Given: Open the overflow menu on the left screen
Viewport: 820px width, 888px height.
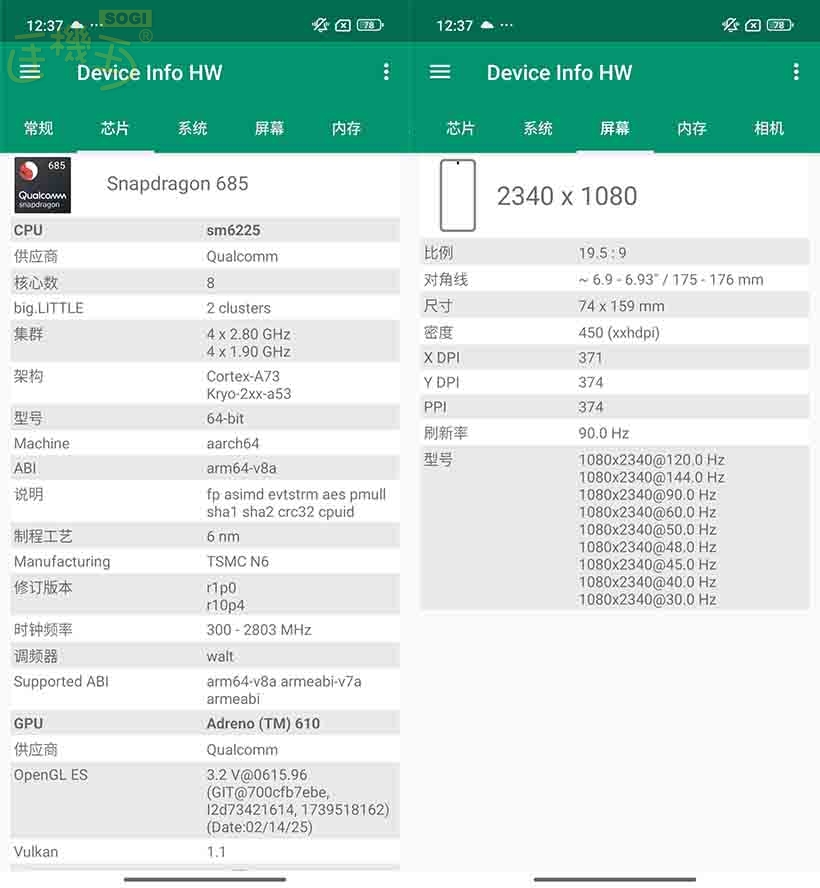Looking at the screenshot, I should point(387,71).
